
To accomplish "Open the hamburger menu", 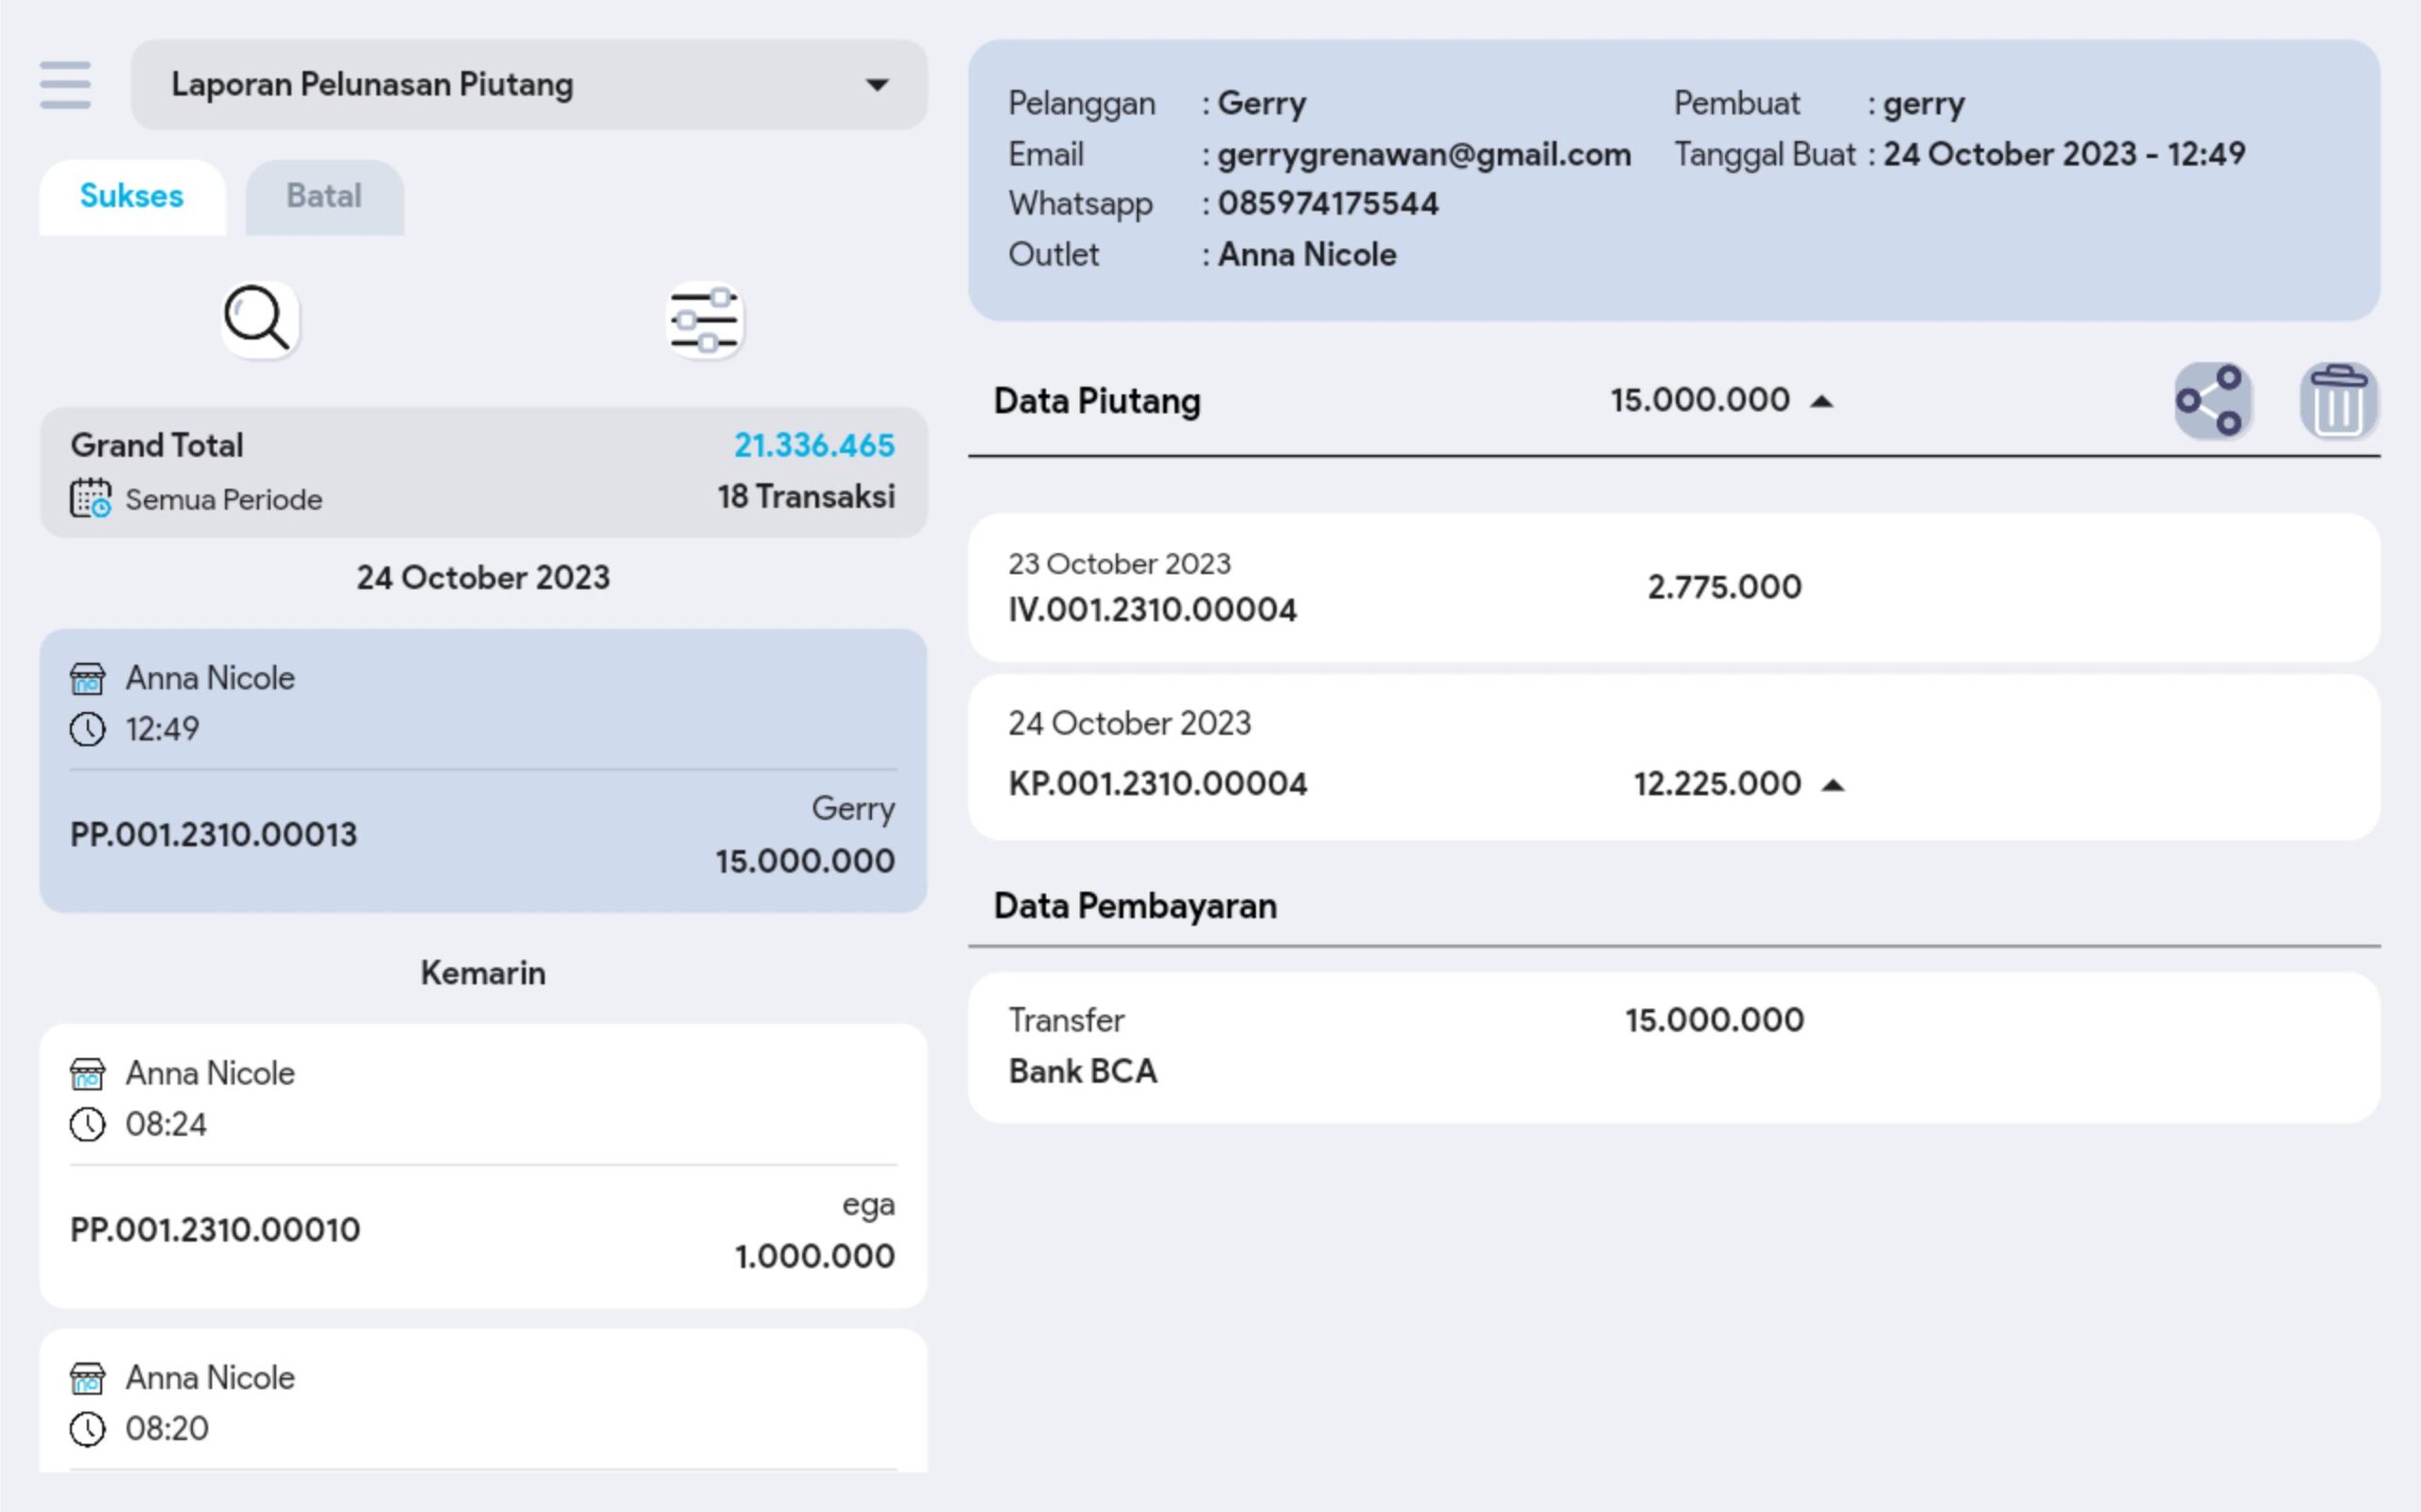I will point(65,85).
